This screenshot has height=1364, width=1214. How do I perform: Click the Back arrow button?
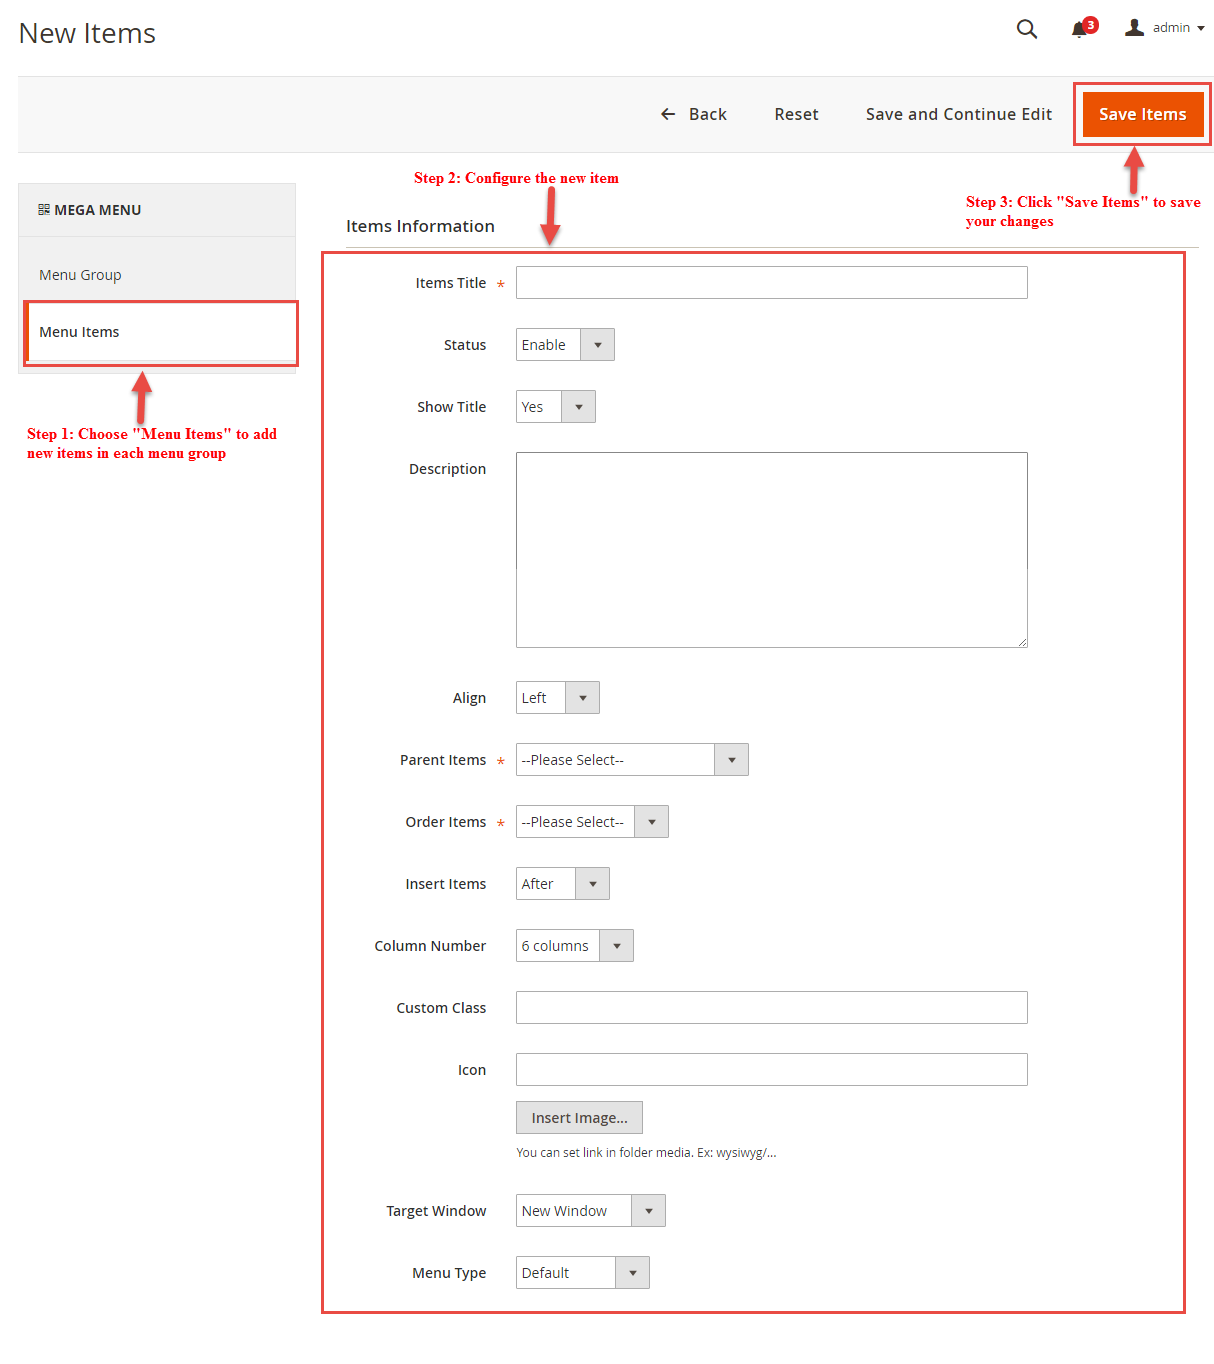coord(694,114)
